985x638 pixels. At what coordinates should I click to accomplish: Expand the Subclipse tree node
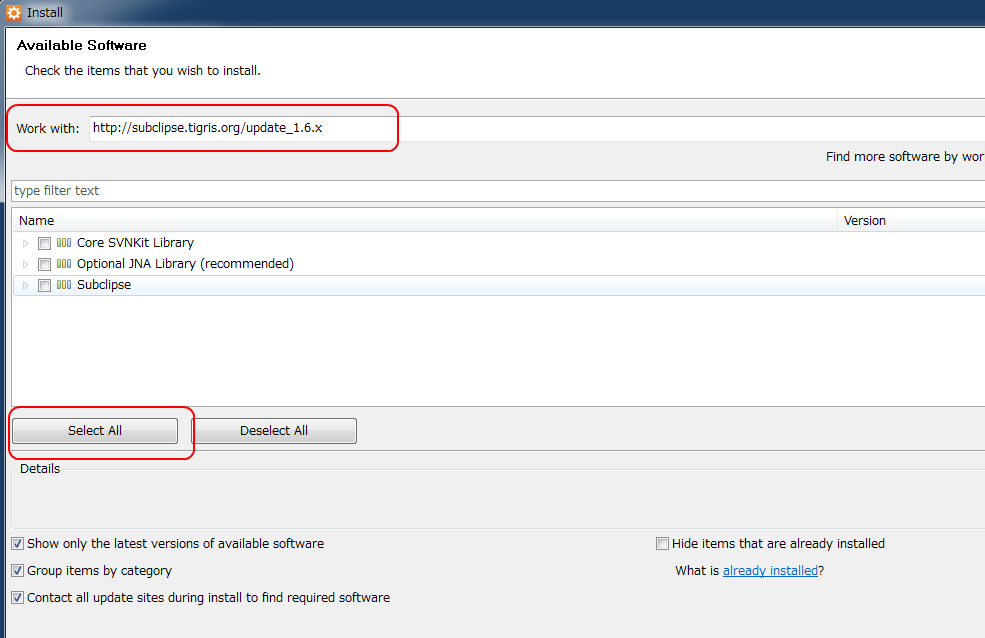26,286
